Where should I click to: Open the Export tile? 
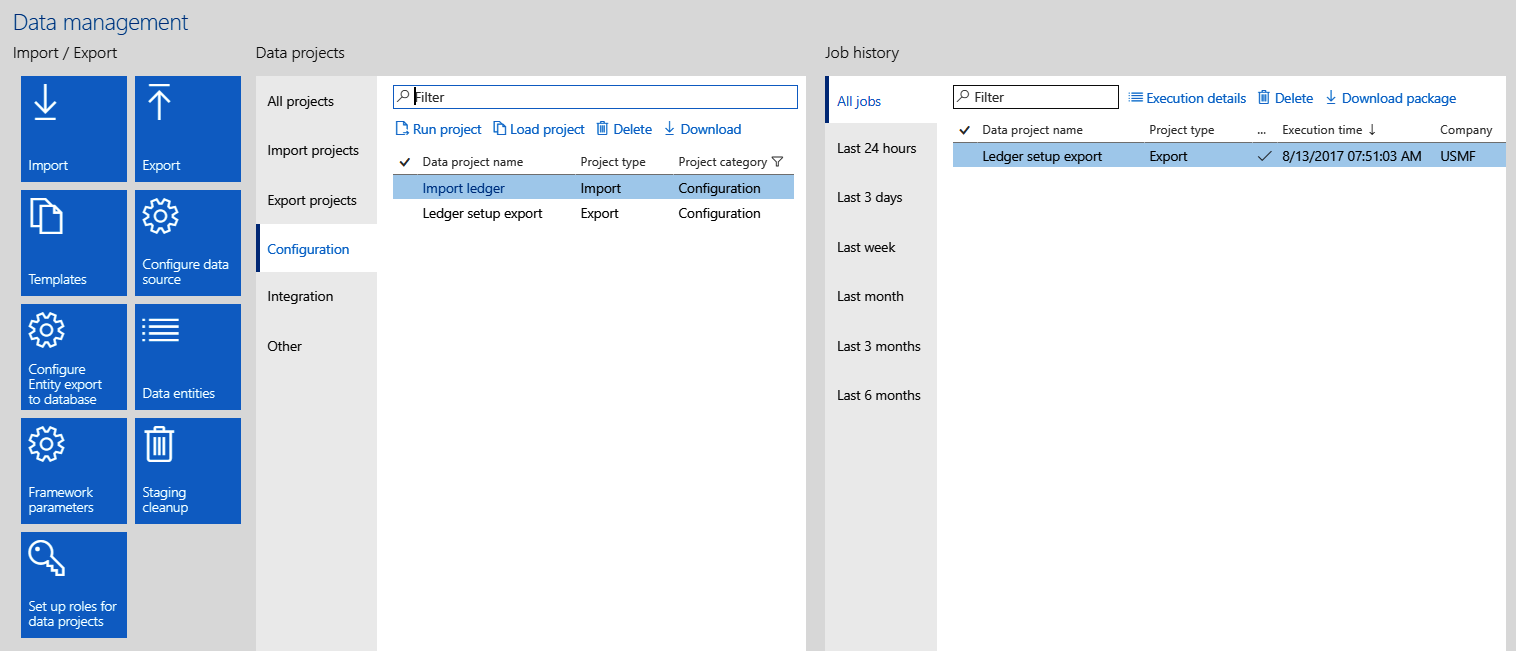point(188,129)
